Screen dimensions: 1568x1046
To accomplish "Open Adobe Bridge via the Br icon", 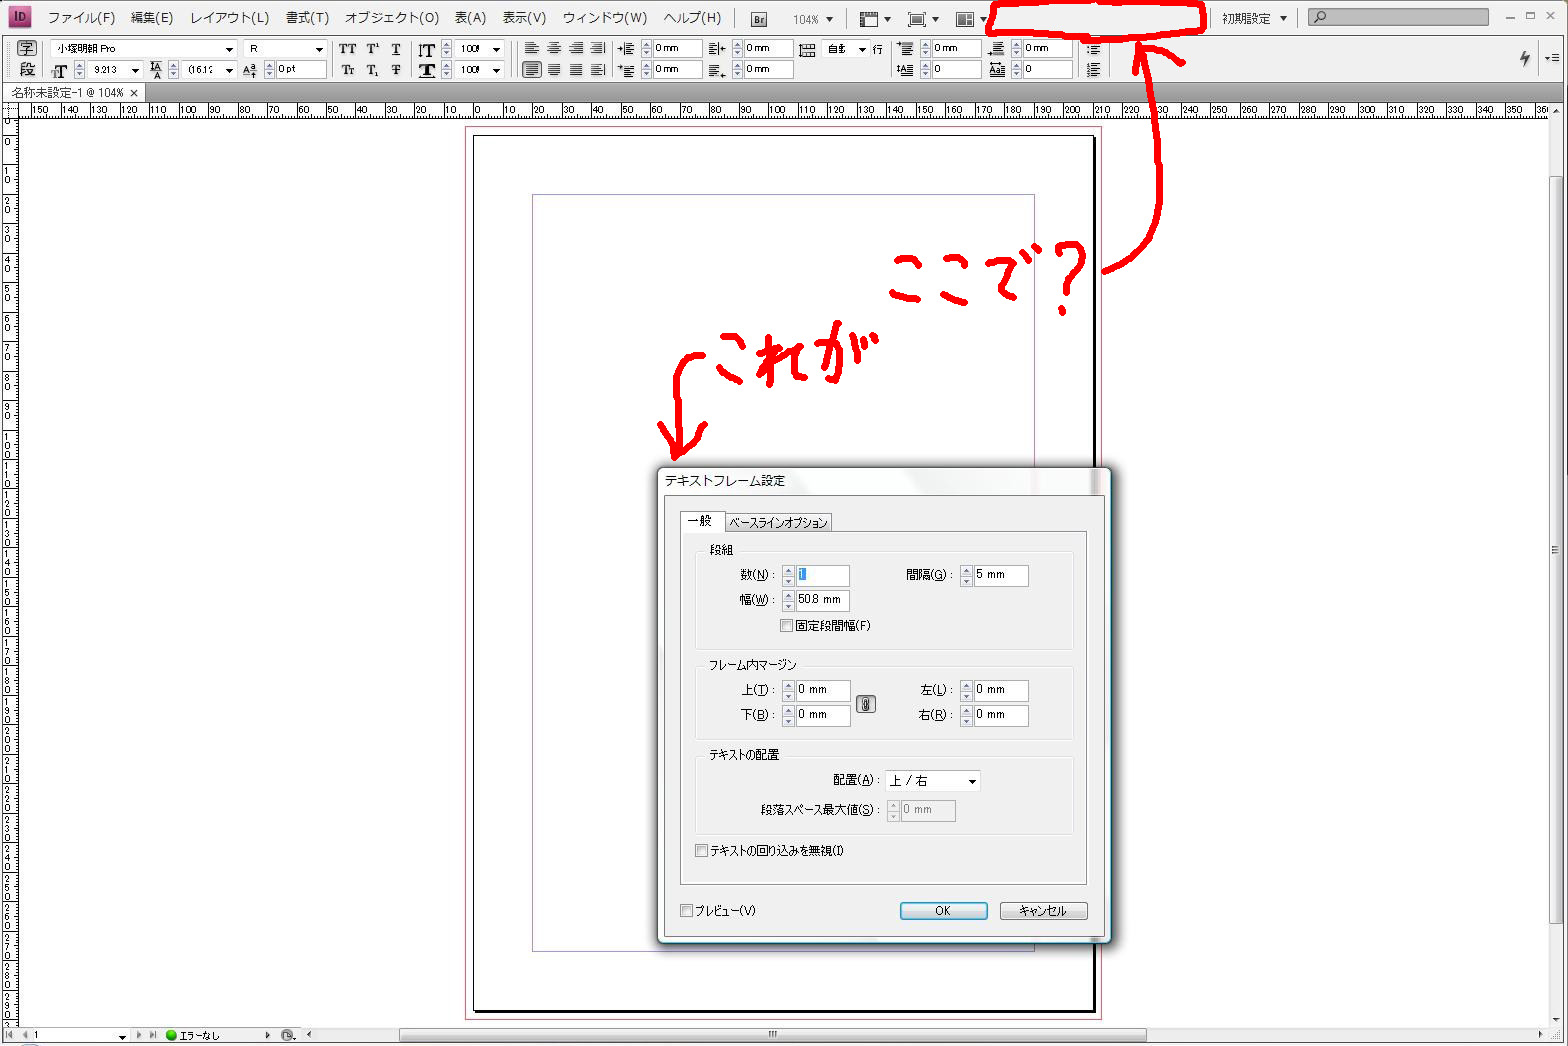I will tap(759, 19).
